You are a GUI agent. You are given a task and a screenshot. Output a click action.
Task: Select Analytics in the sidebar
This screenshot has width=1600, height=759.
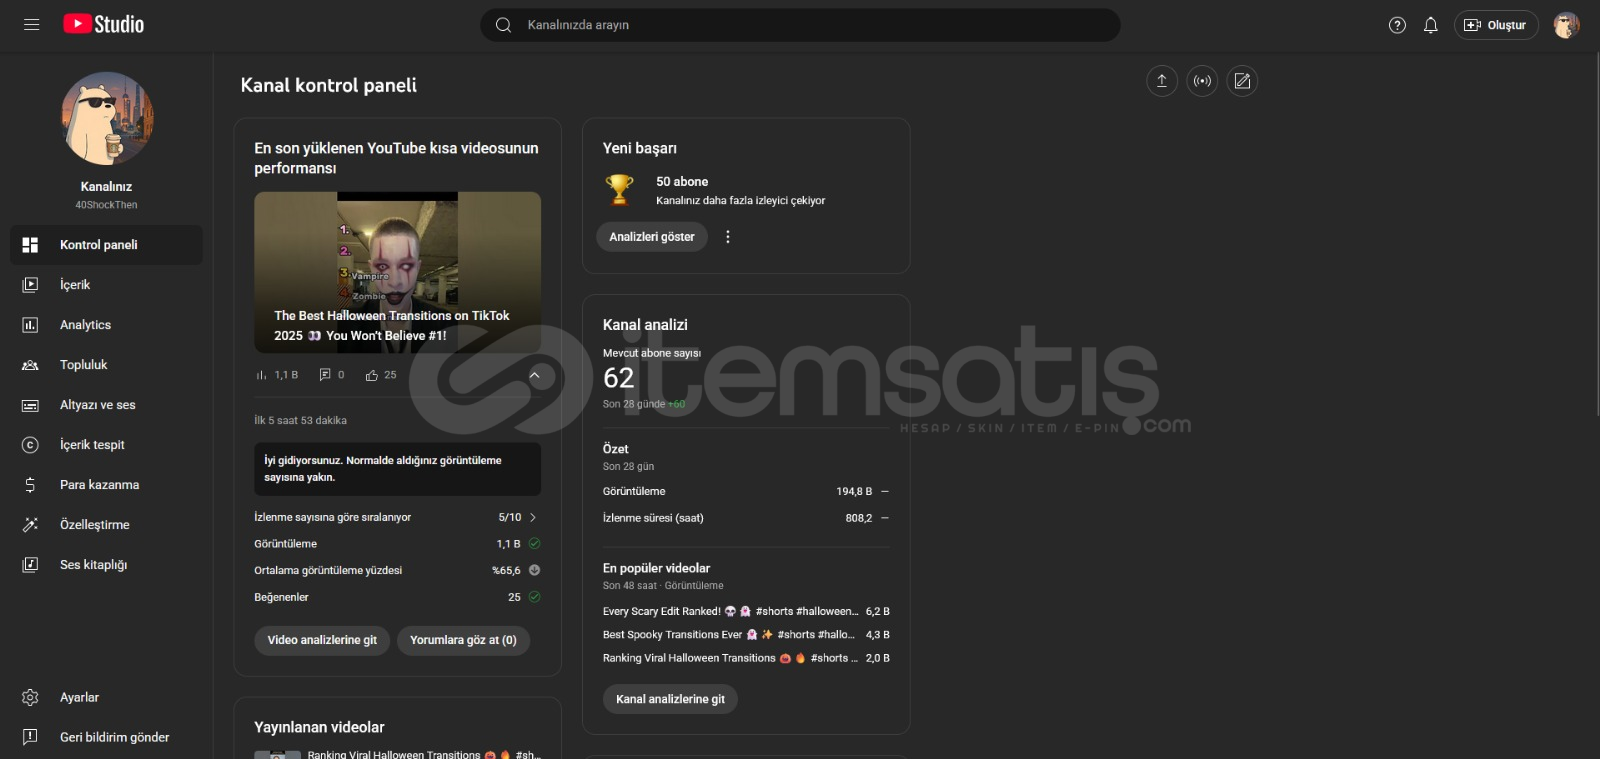tap(85, 325)
